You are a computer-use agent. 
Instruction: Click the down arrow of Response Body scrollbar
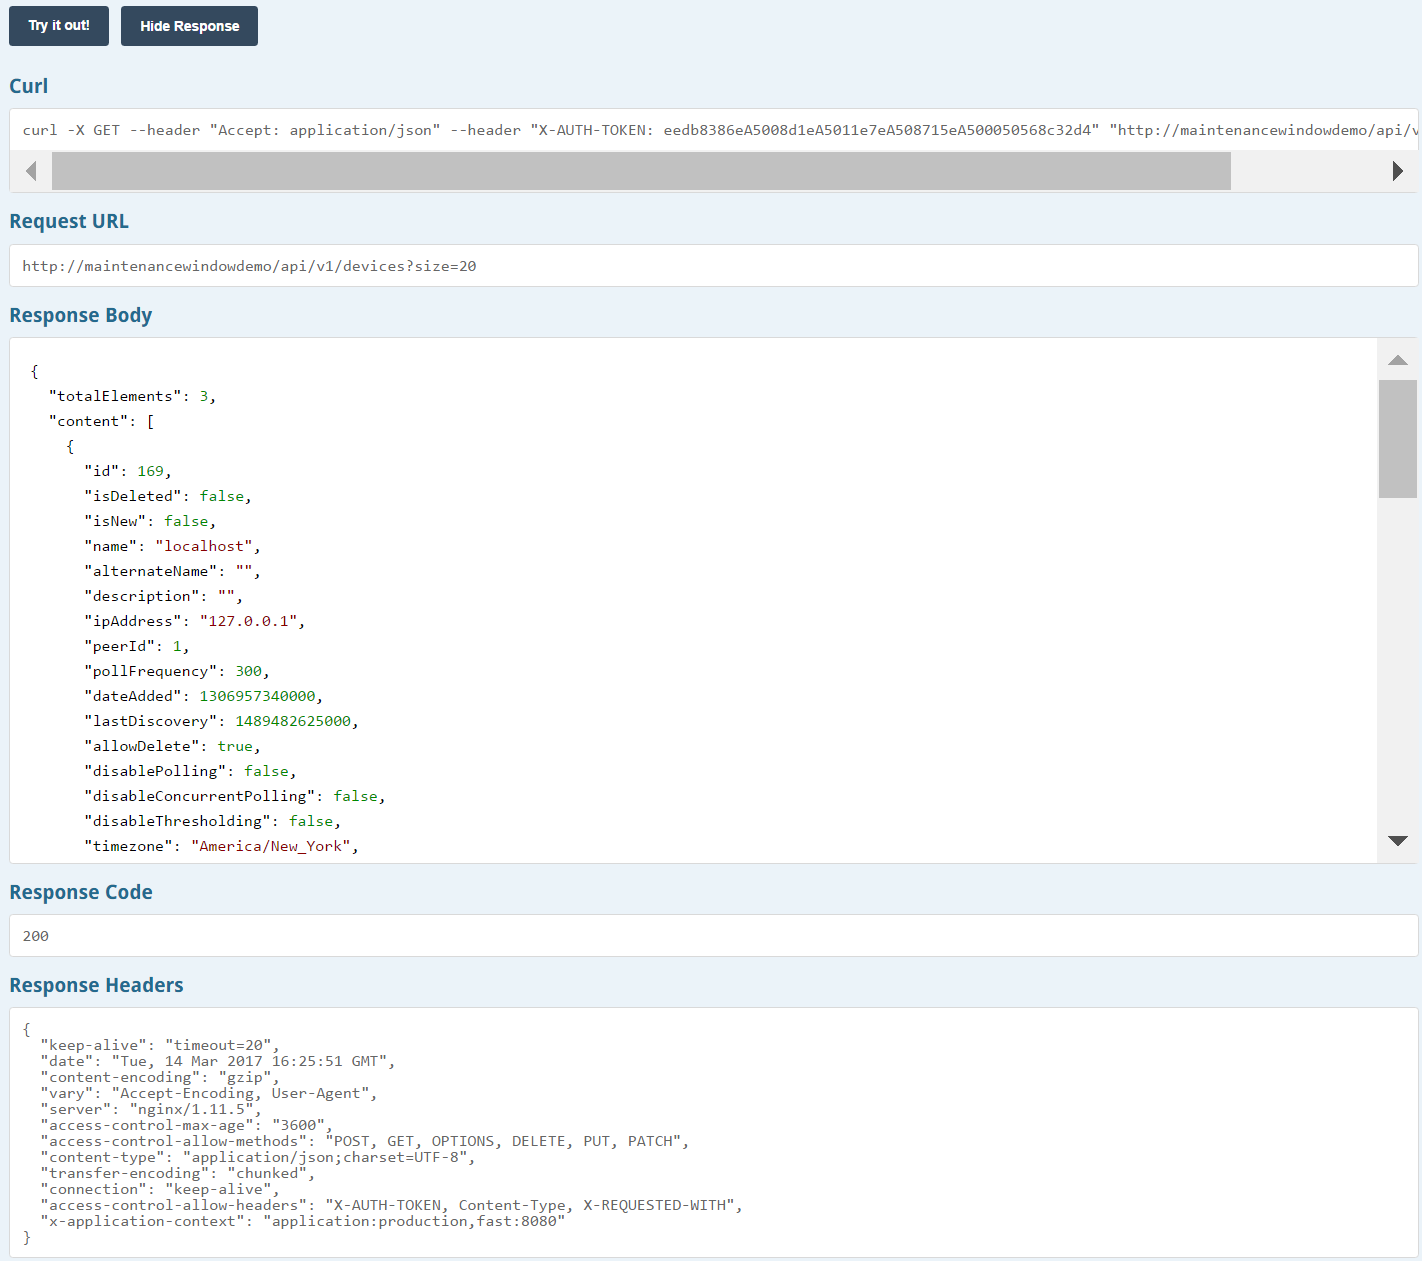(x=1398, y=841)
